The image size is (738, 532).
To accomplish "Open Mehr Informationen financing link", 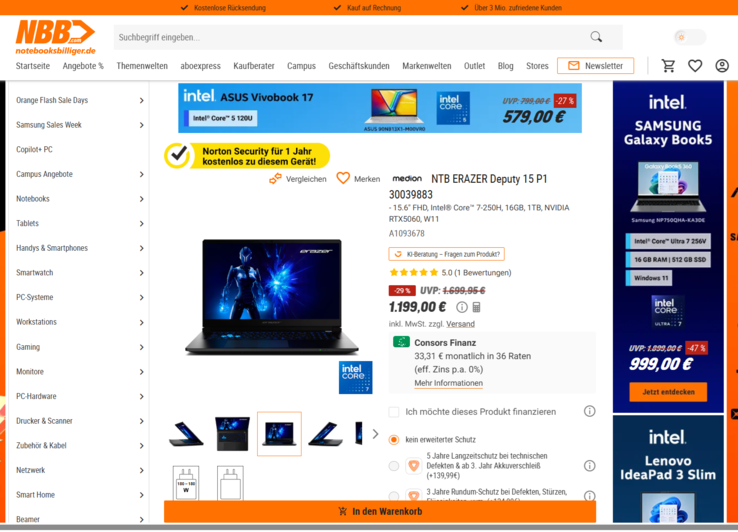I will tap(449, 383).
